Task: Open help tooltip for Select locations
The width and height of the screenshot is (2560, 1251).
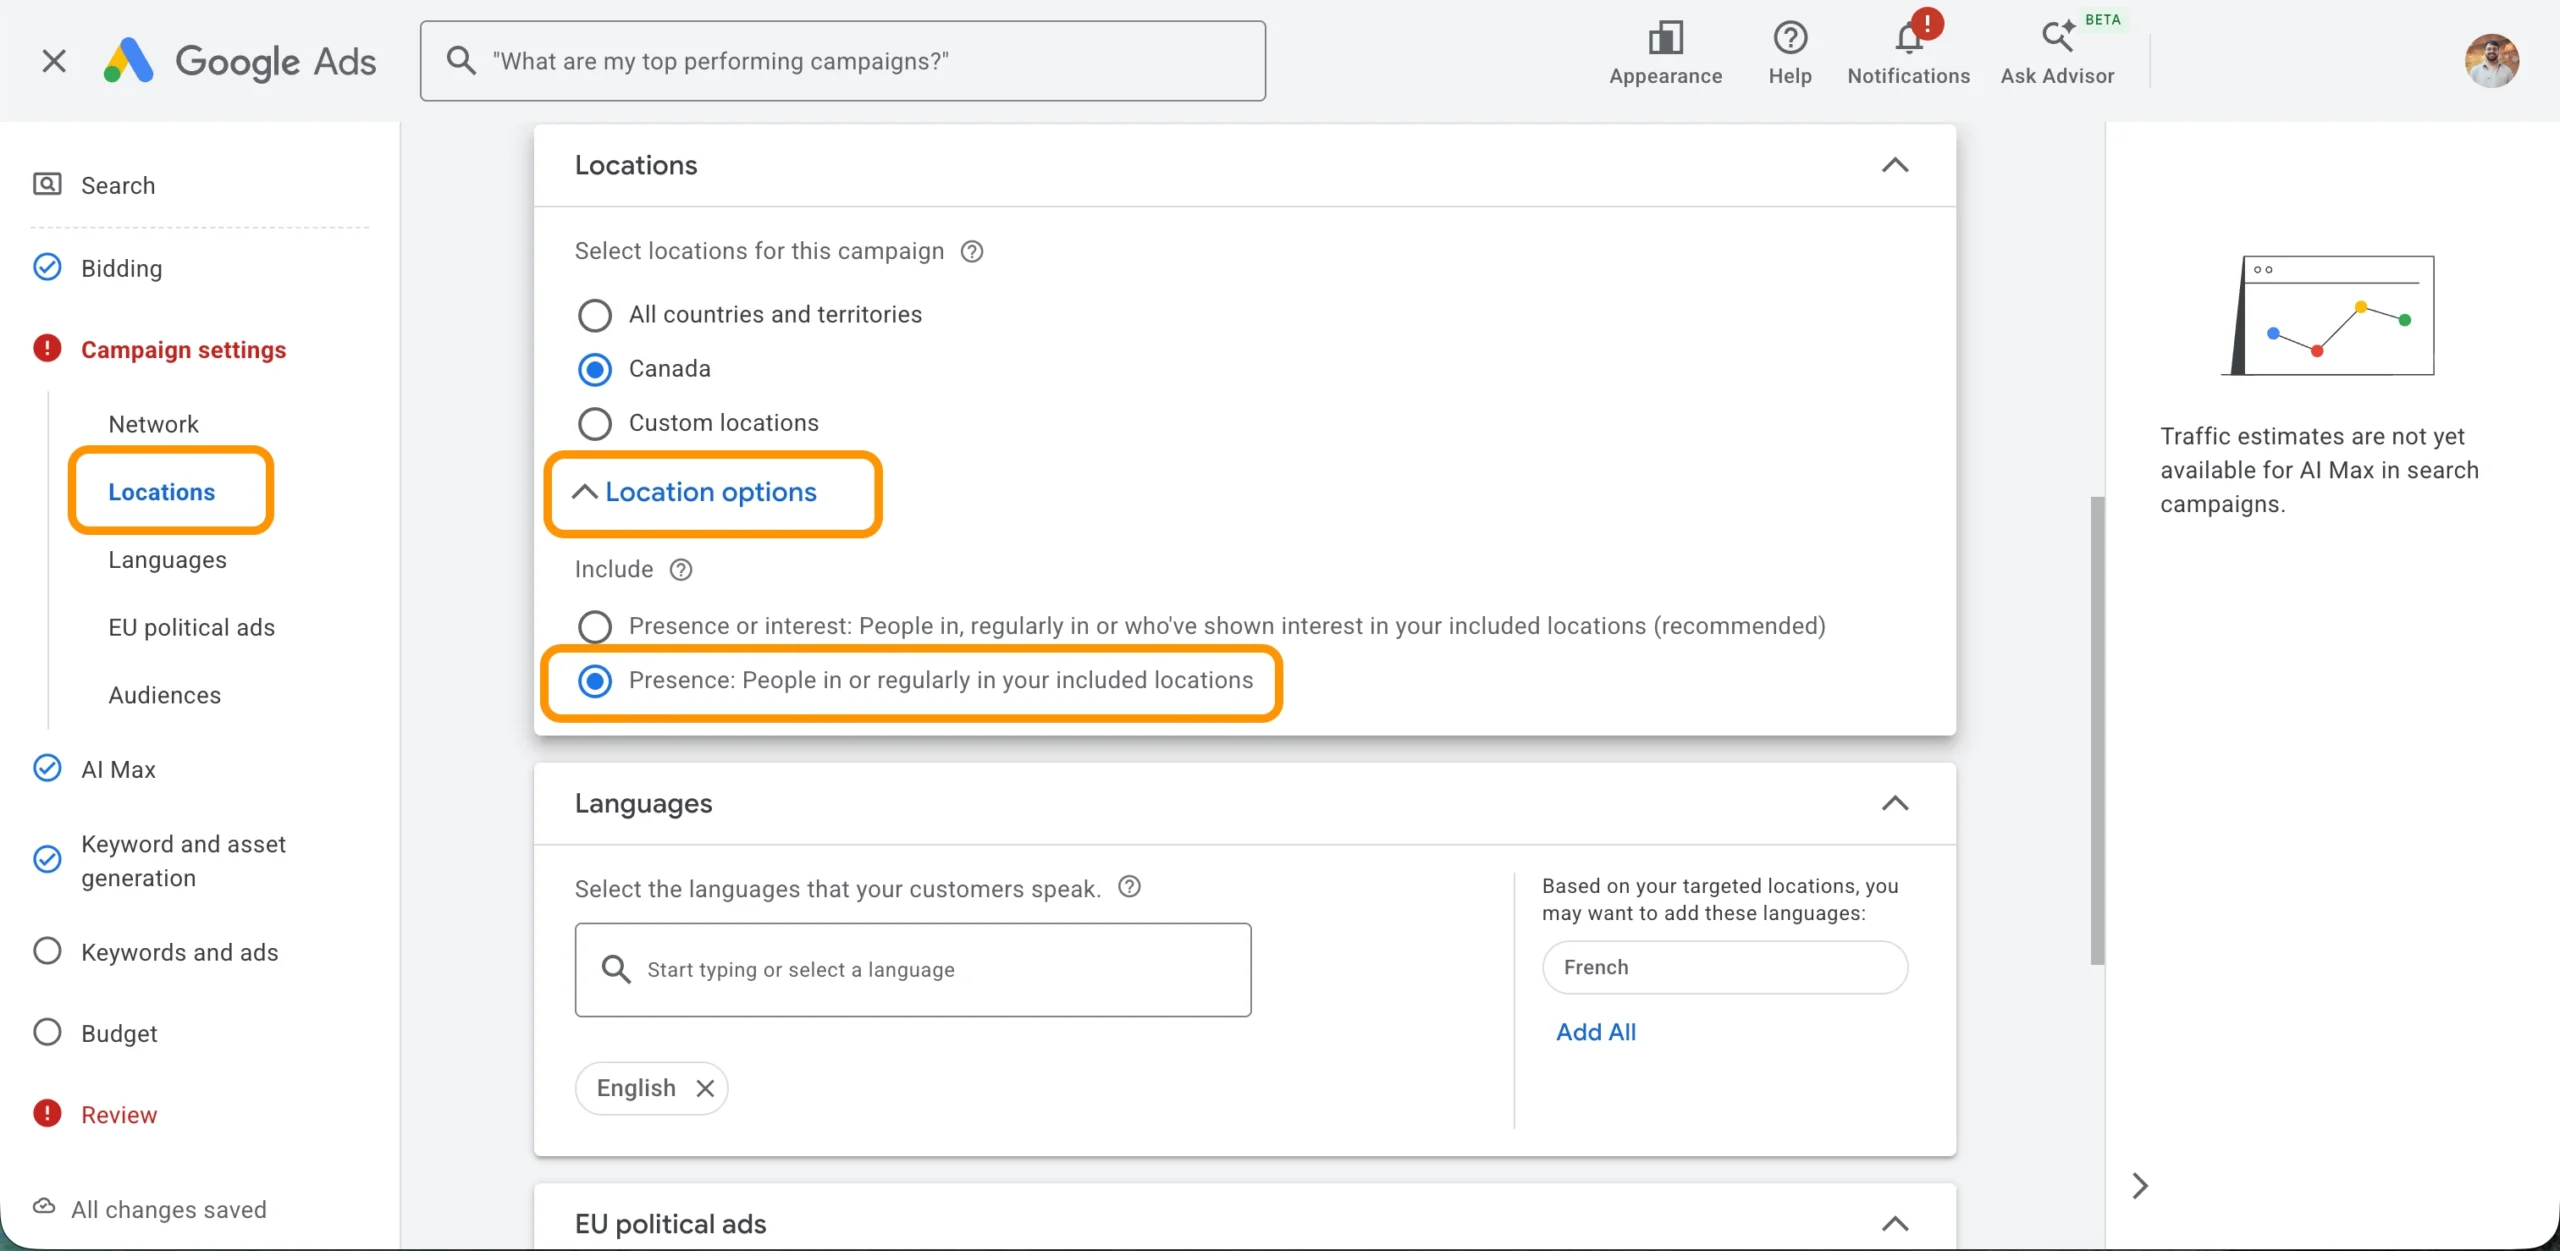Action: pos(971,251)
